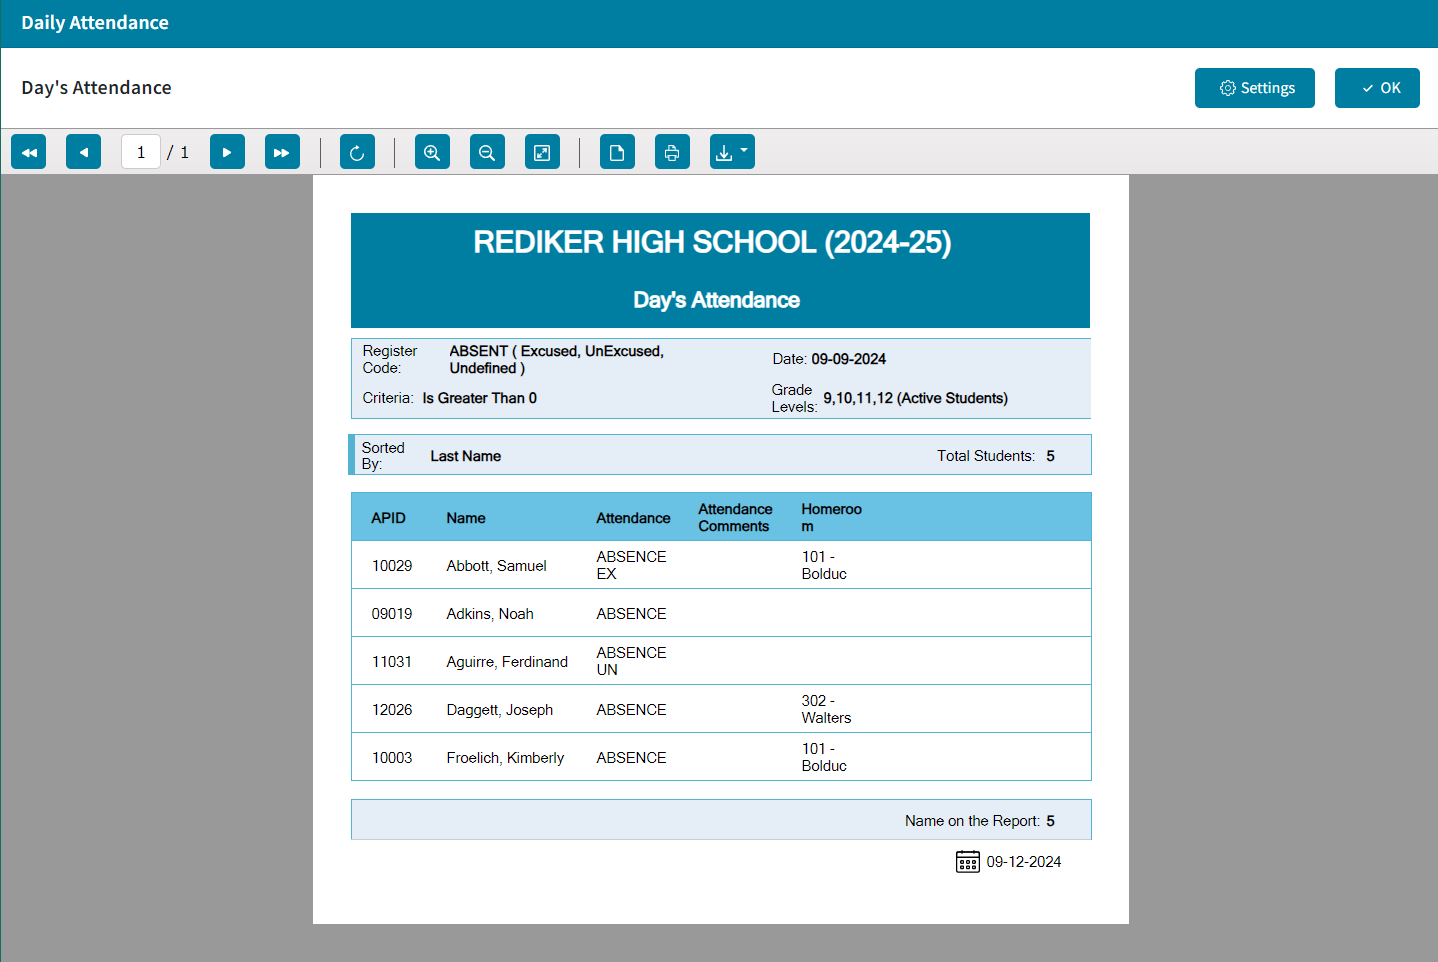Click the Daily Attendance window title

[x=95, y=23]
